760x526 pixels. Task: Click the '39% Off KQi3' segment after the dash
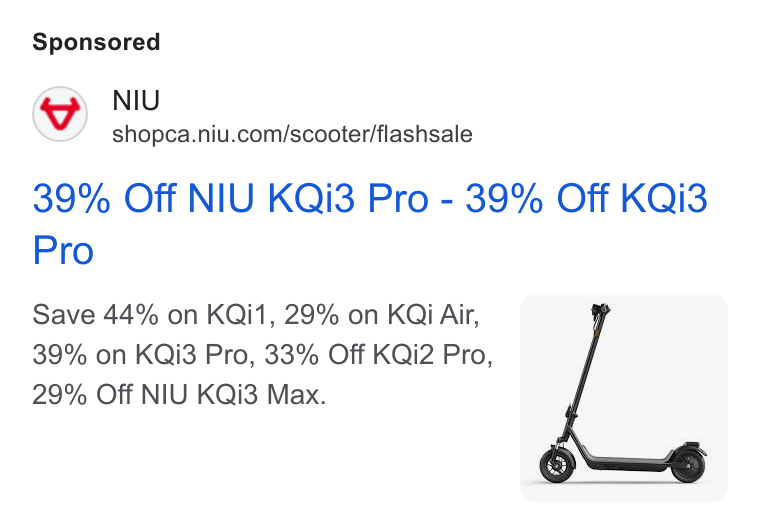[x=586, y=198]
